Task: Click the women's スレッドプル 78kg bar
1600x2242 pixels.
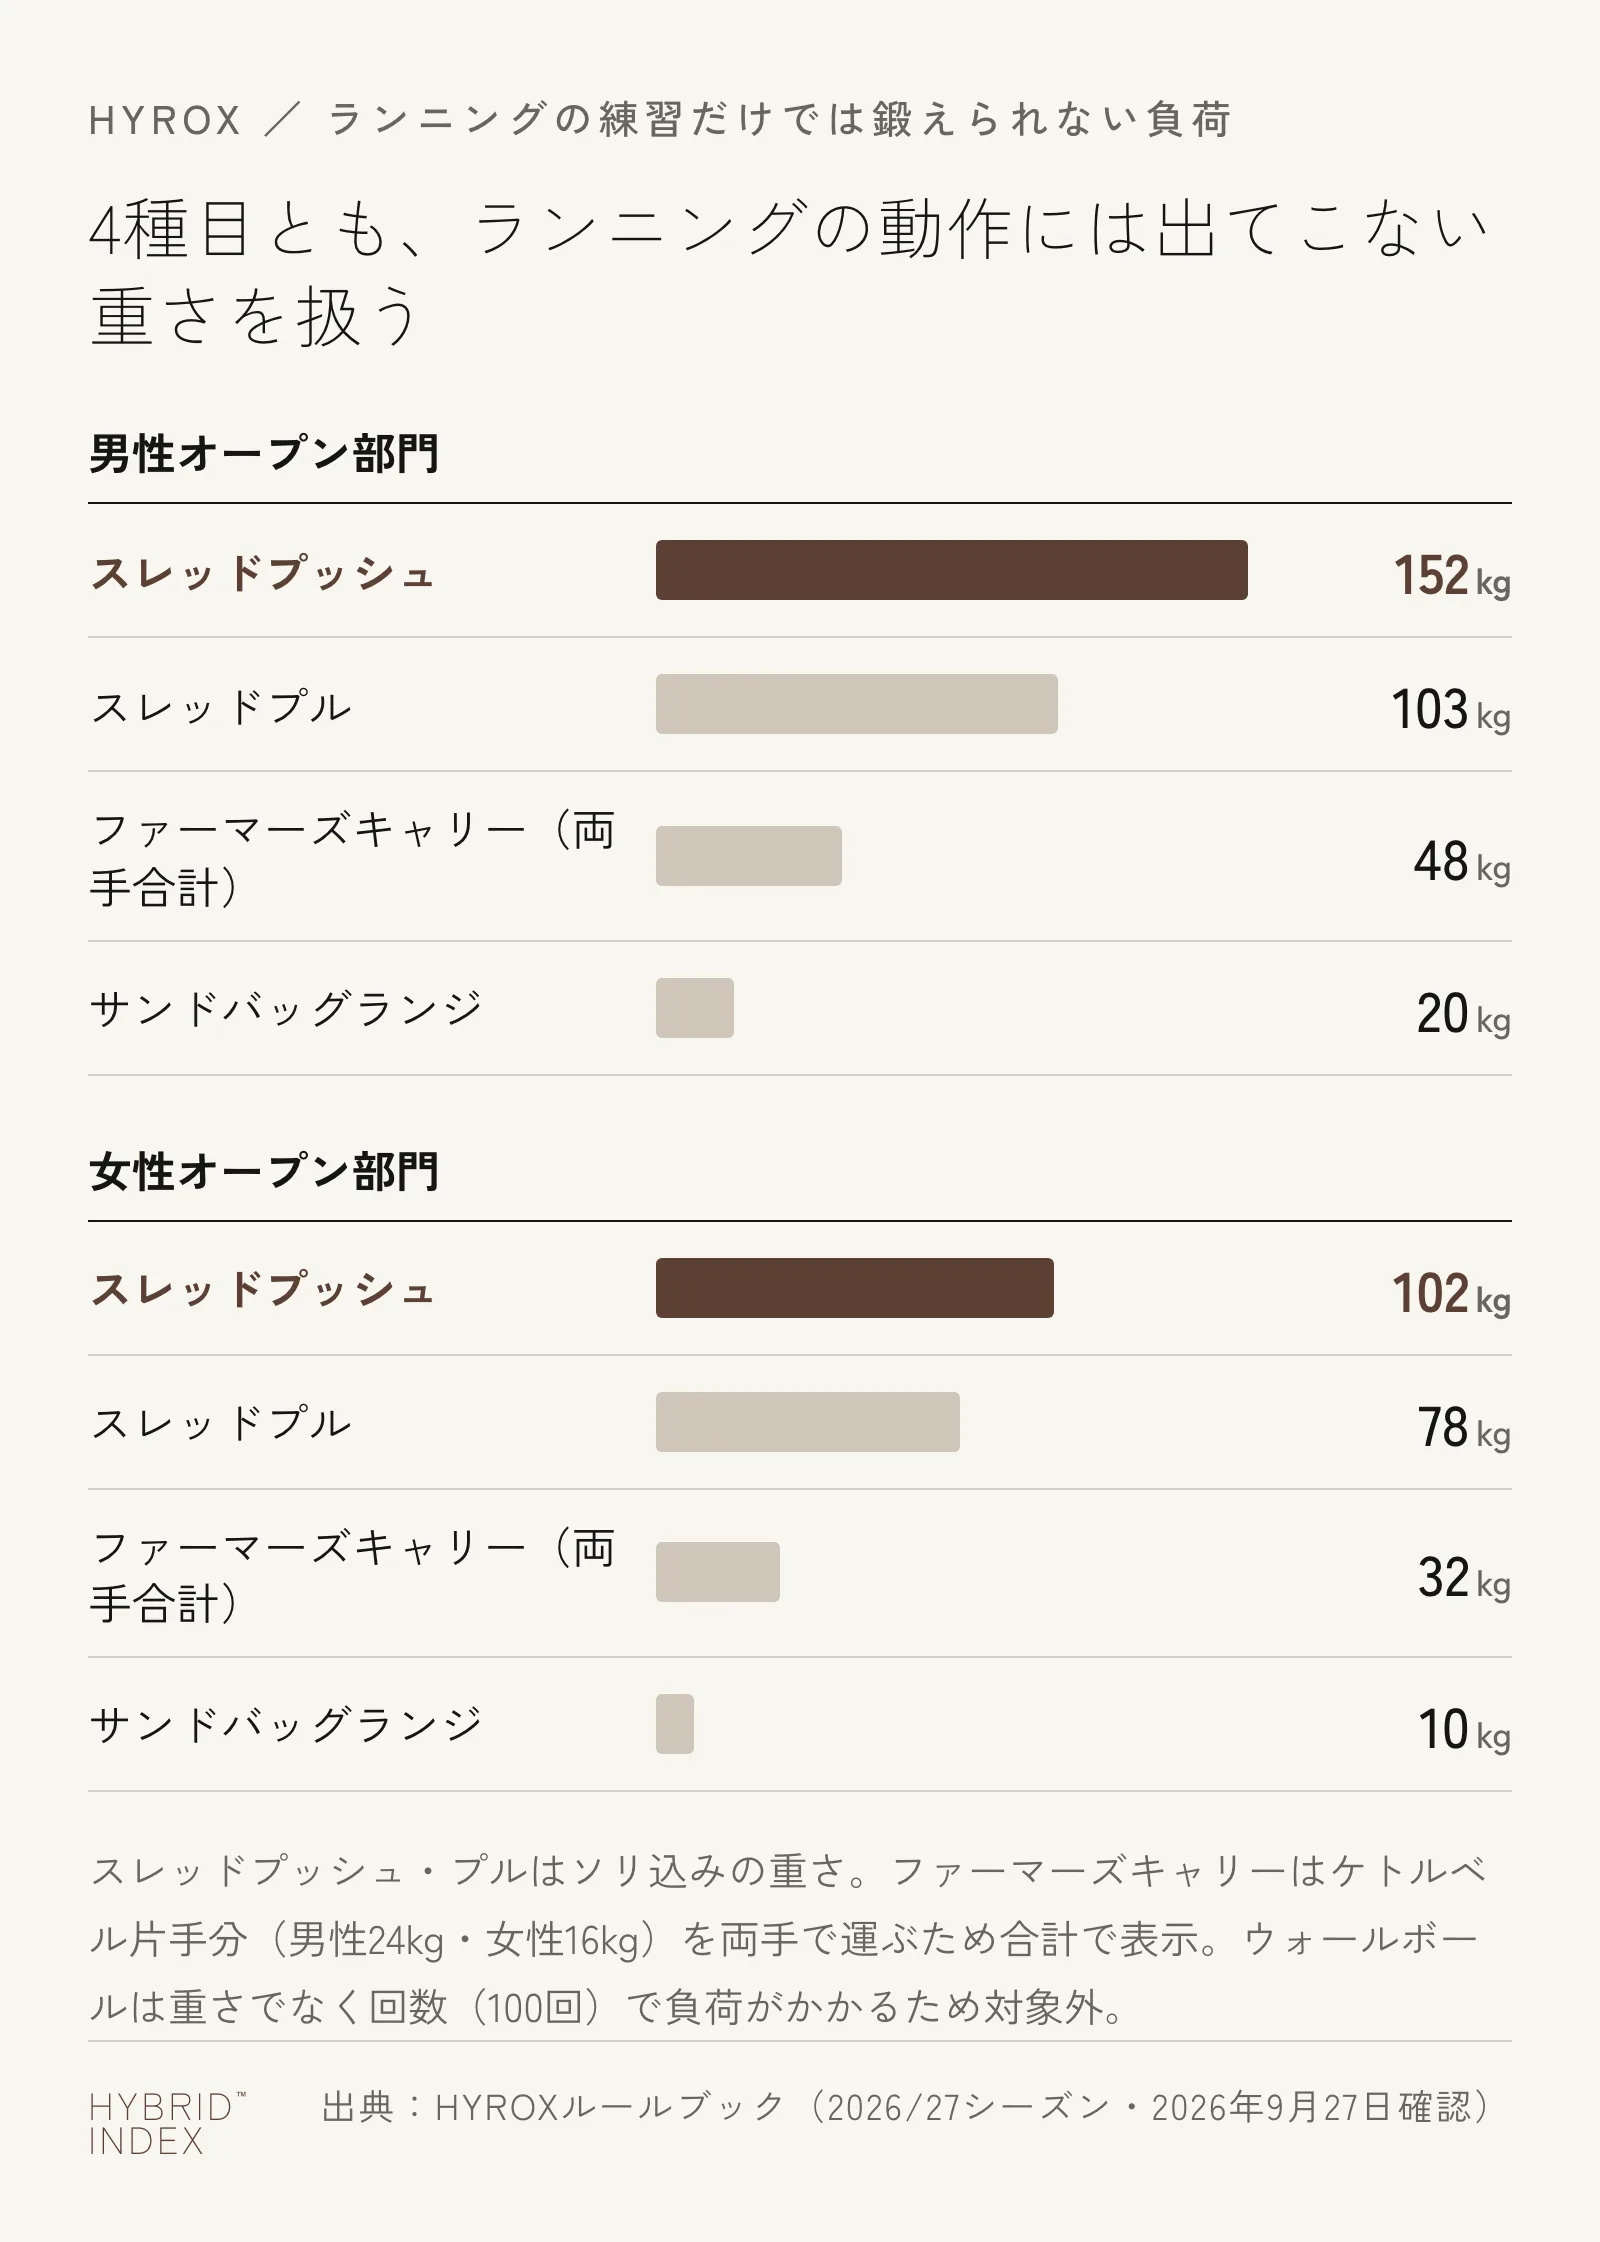Action: coord(807,1422)
